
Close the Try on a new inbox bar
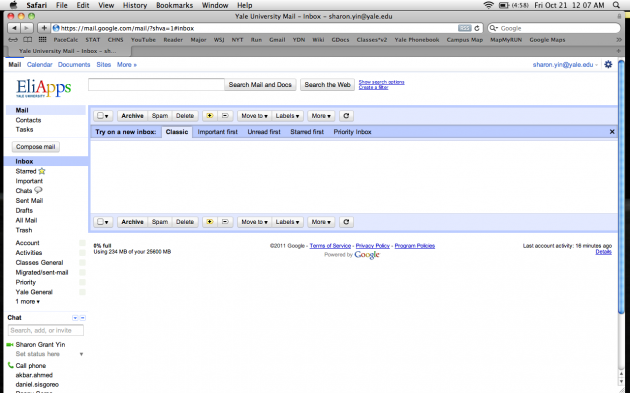pos(612,132)
